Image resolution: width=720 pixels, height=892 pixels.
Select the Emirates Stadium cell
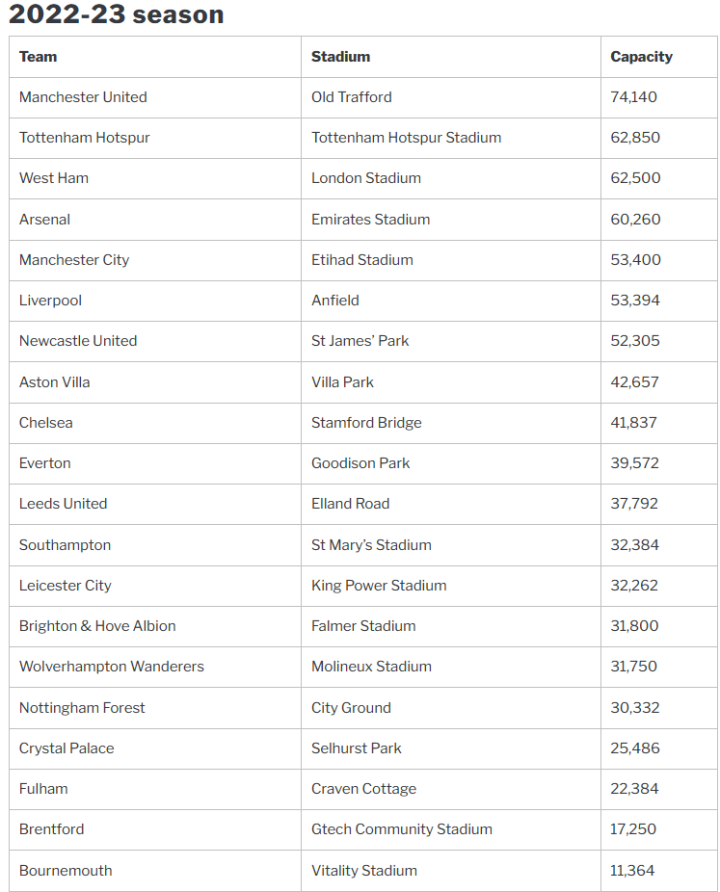tap(371, 219)
